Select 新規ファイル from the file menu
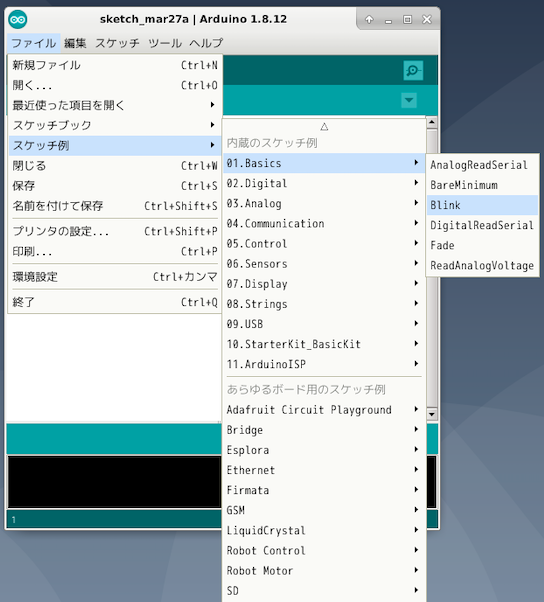 pyautogui.click(x=114, y=65)
